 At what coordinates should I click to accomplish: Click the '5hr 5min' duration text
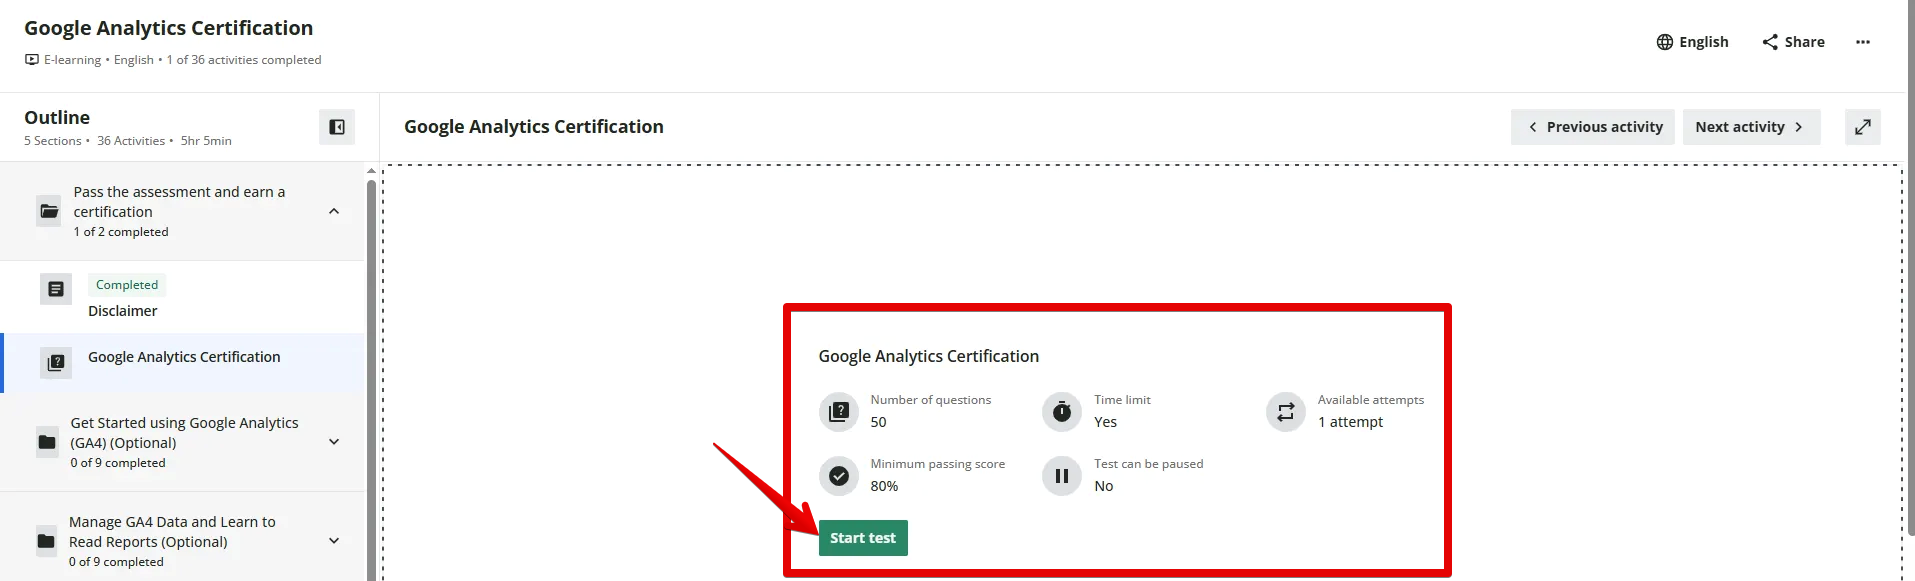click(206, 141)
